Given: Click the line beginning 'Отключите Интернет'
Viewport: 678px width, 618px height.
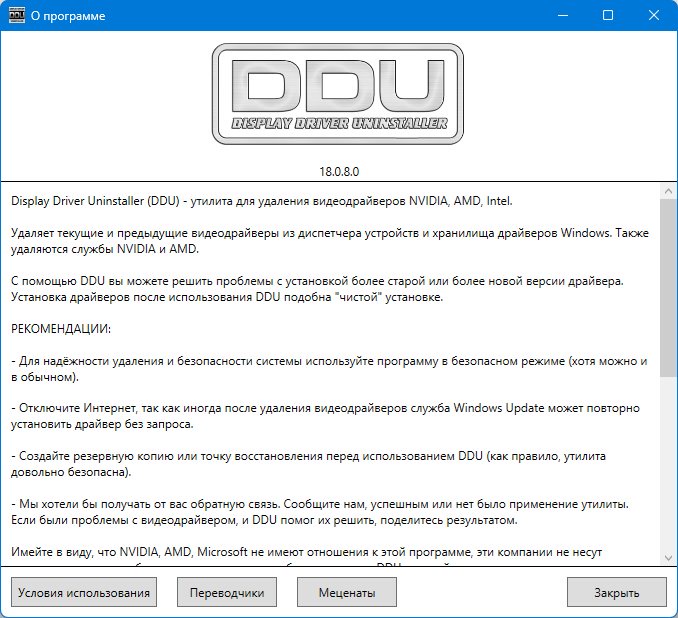Looking at the screenshot, I should [x=325, y=408].
